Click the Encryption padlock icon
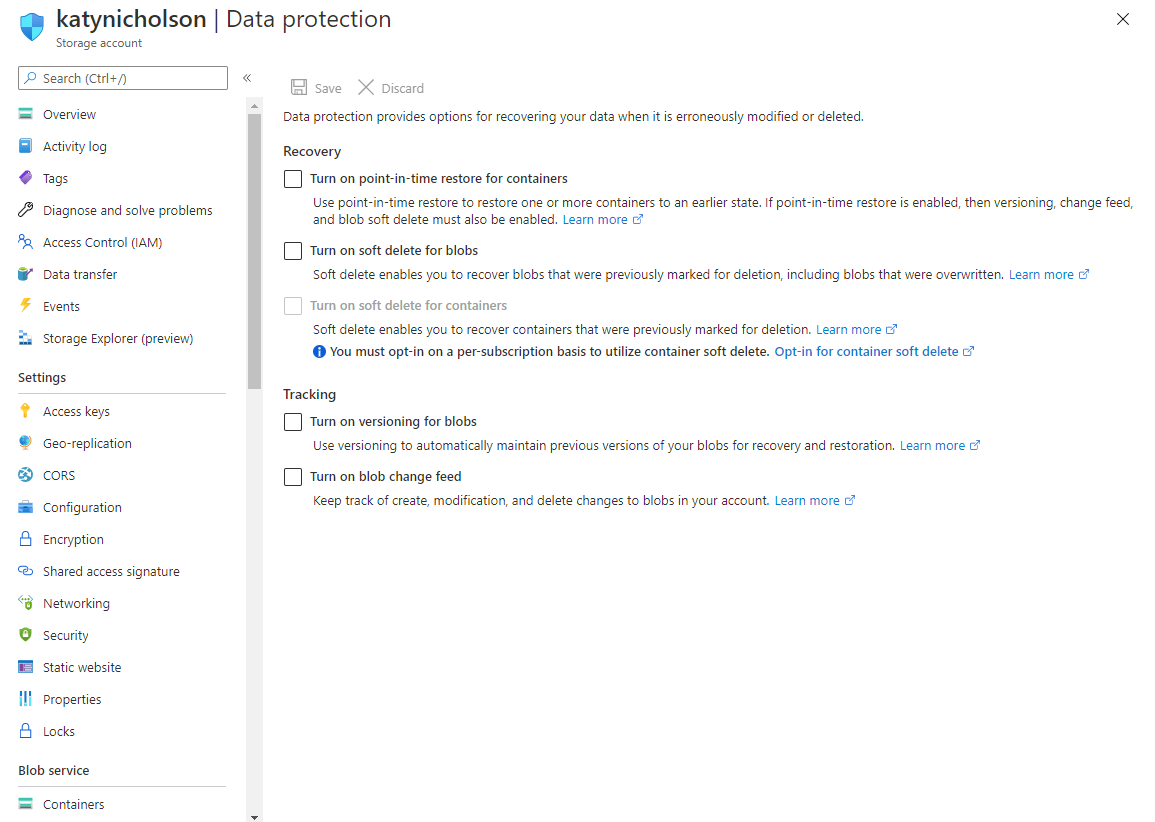The height and width of the screenshot is (822, 1155). pos(26,539)
